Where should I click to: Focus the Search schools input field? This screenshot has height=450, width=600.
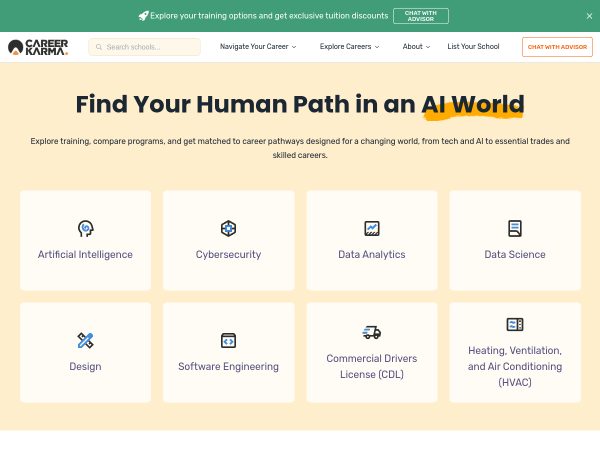pos(145,47)
